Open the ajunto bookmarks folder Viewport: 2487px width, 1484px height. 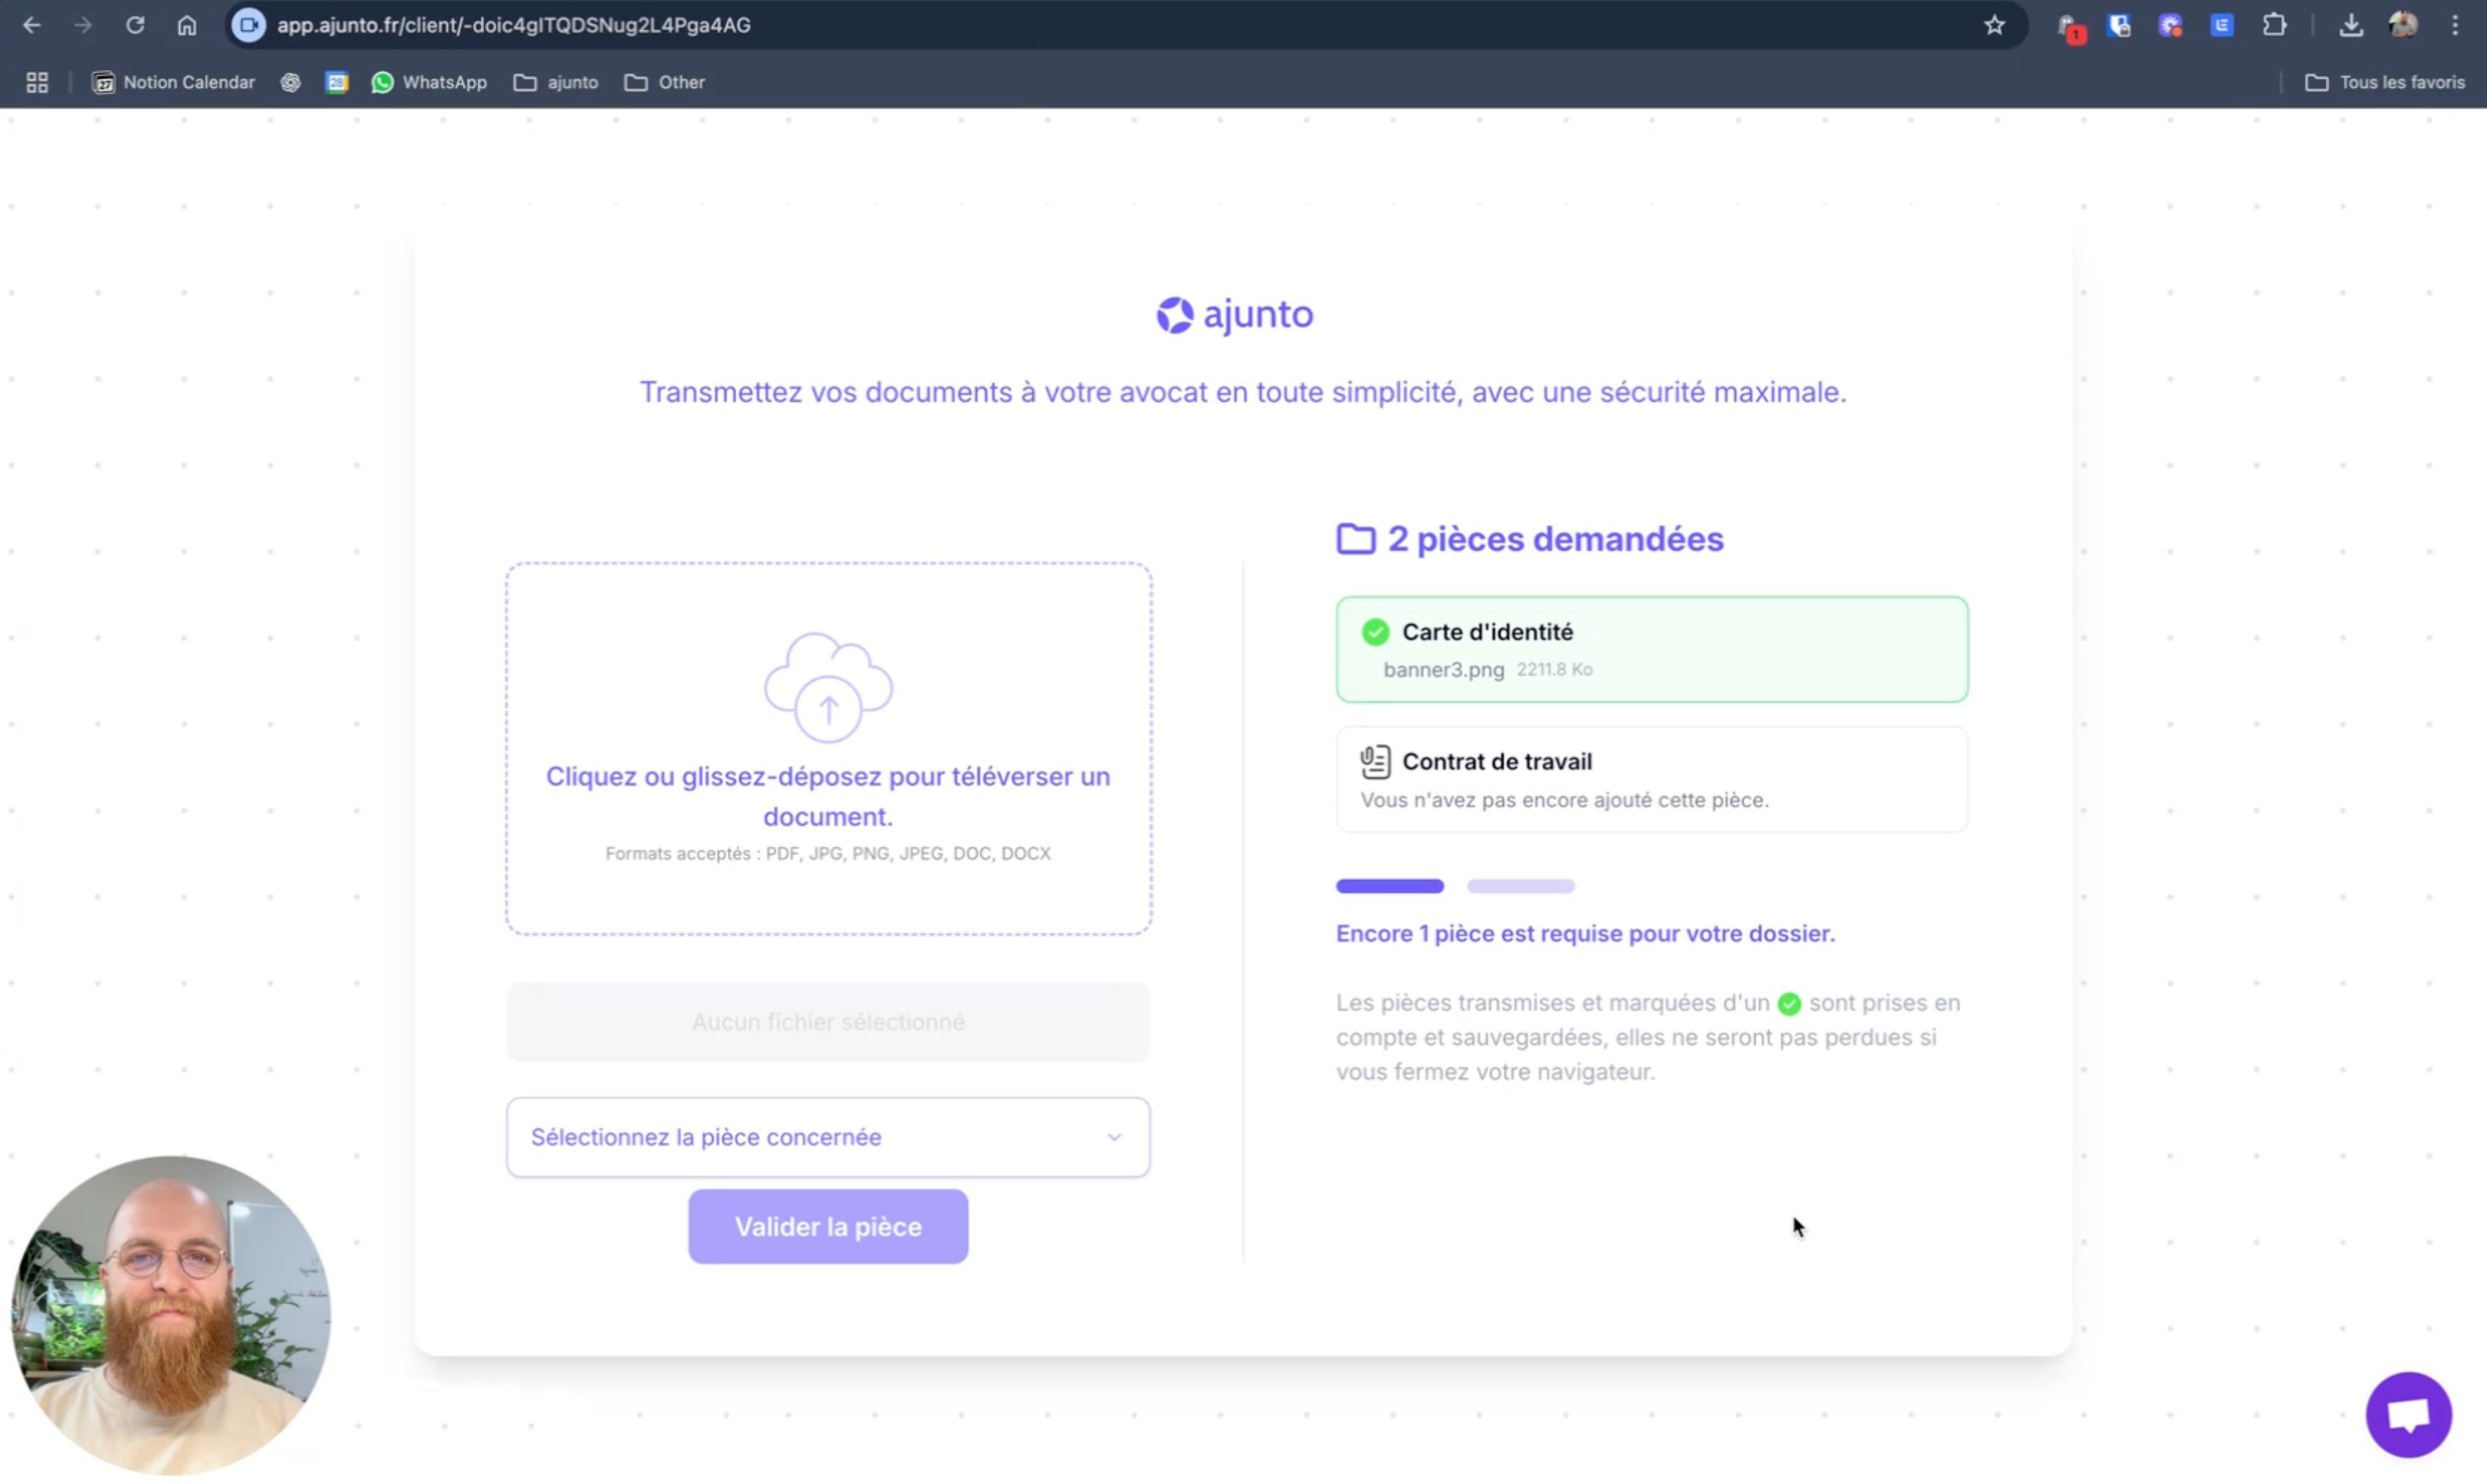click(x=556, y=82)
